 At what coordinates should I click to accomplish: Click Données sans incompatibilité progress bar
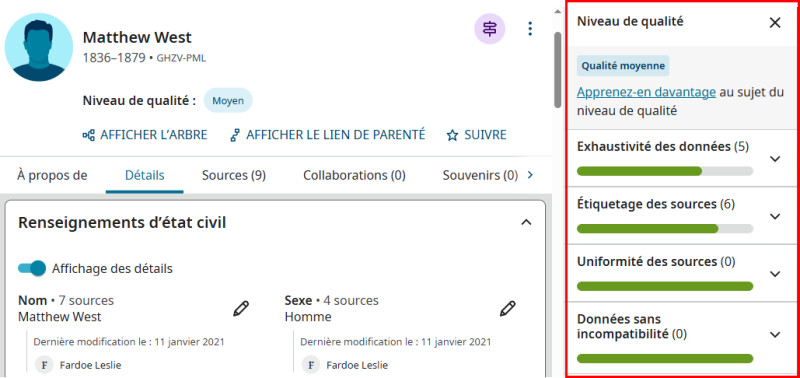(665, 359)
